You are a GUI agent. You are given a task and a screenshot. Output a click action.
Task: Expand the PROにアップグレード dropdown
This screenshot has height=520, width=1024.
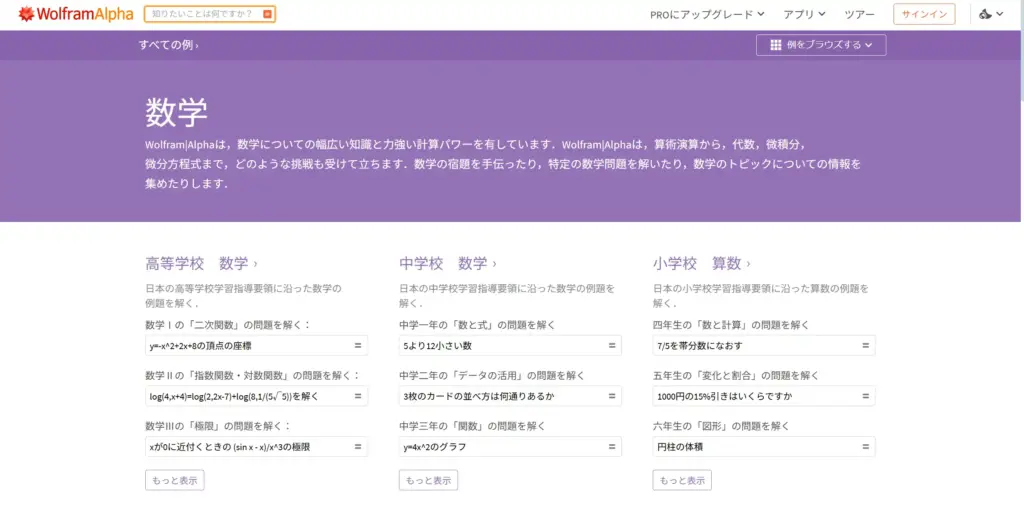point(707,14)
